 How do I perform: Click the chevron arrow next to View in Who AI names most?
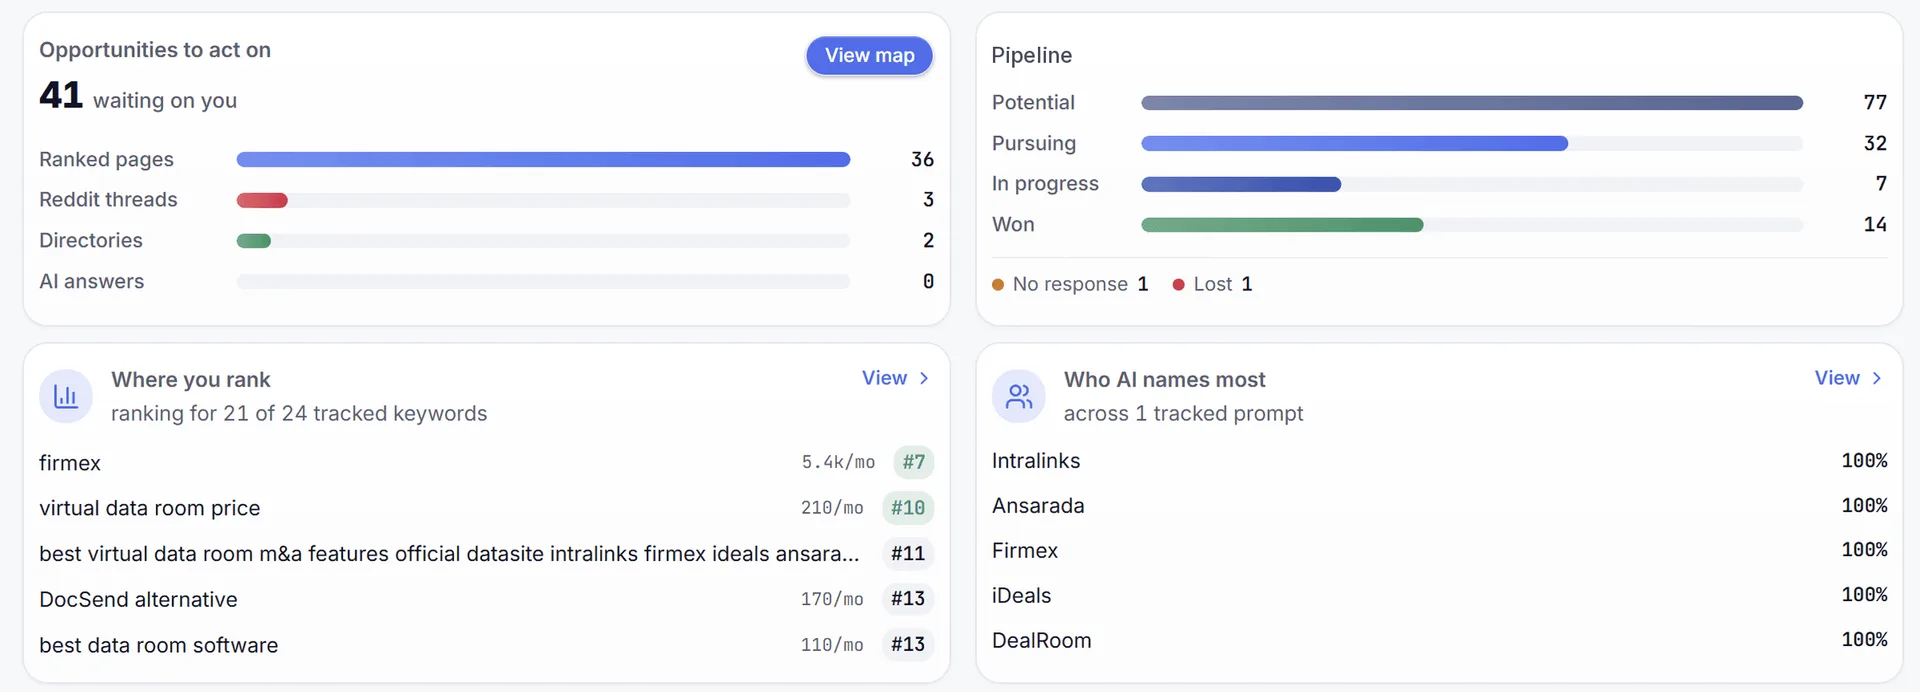coord(1877,378)
